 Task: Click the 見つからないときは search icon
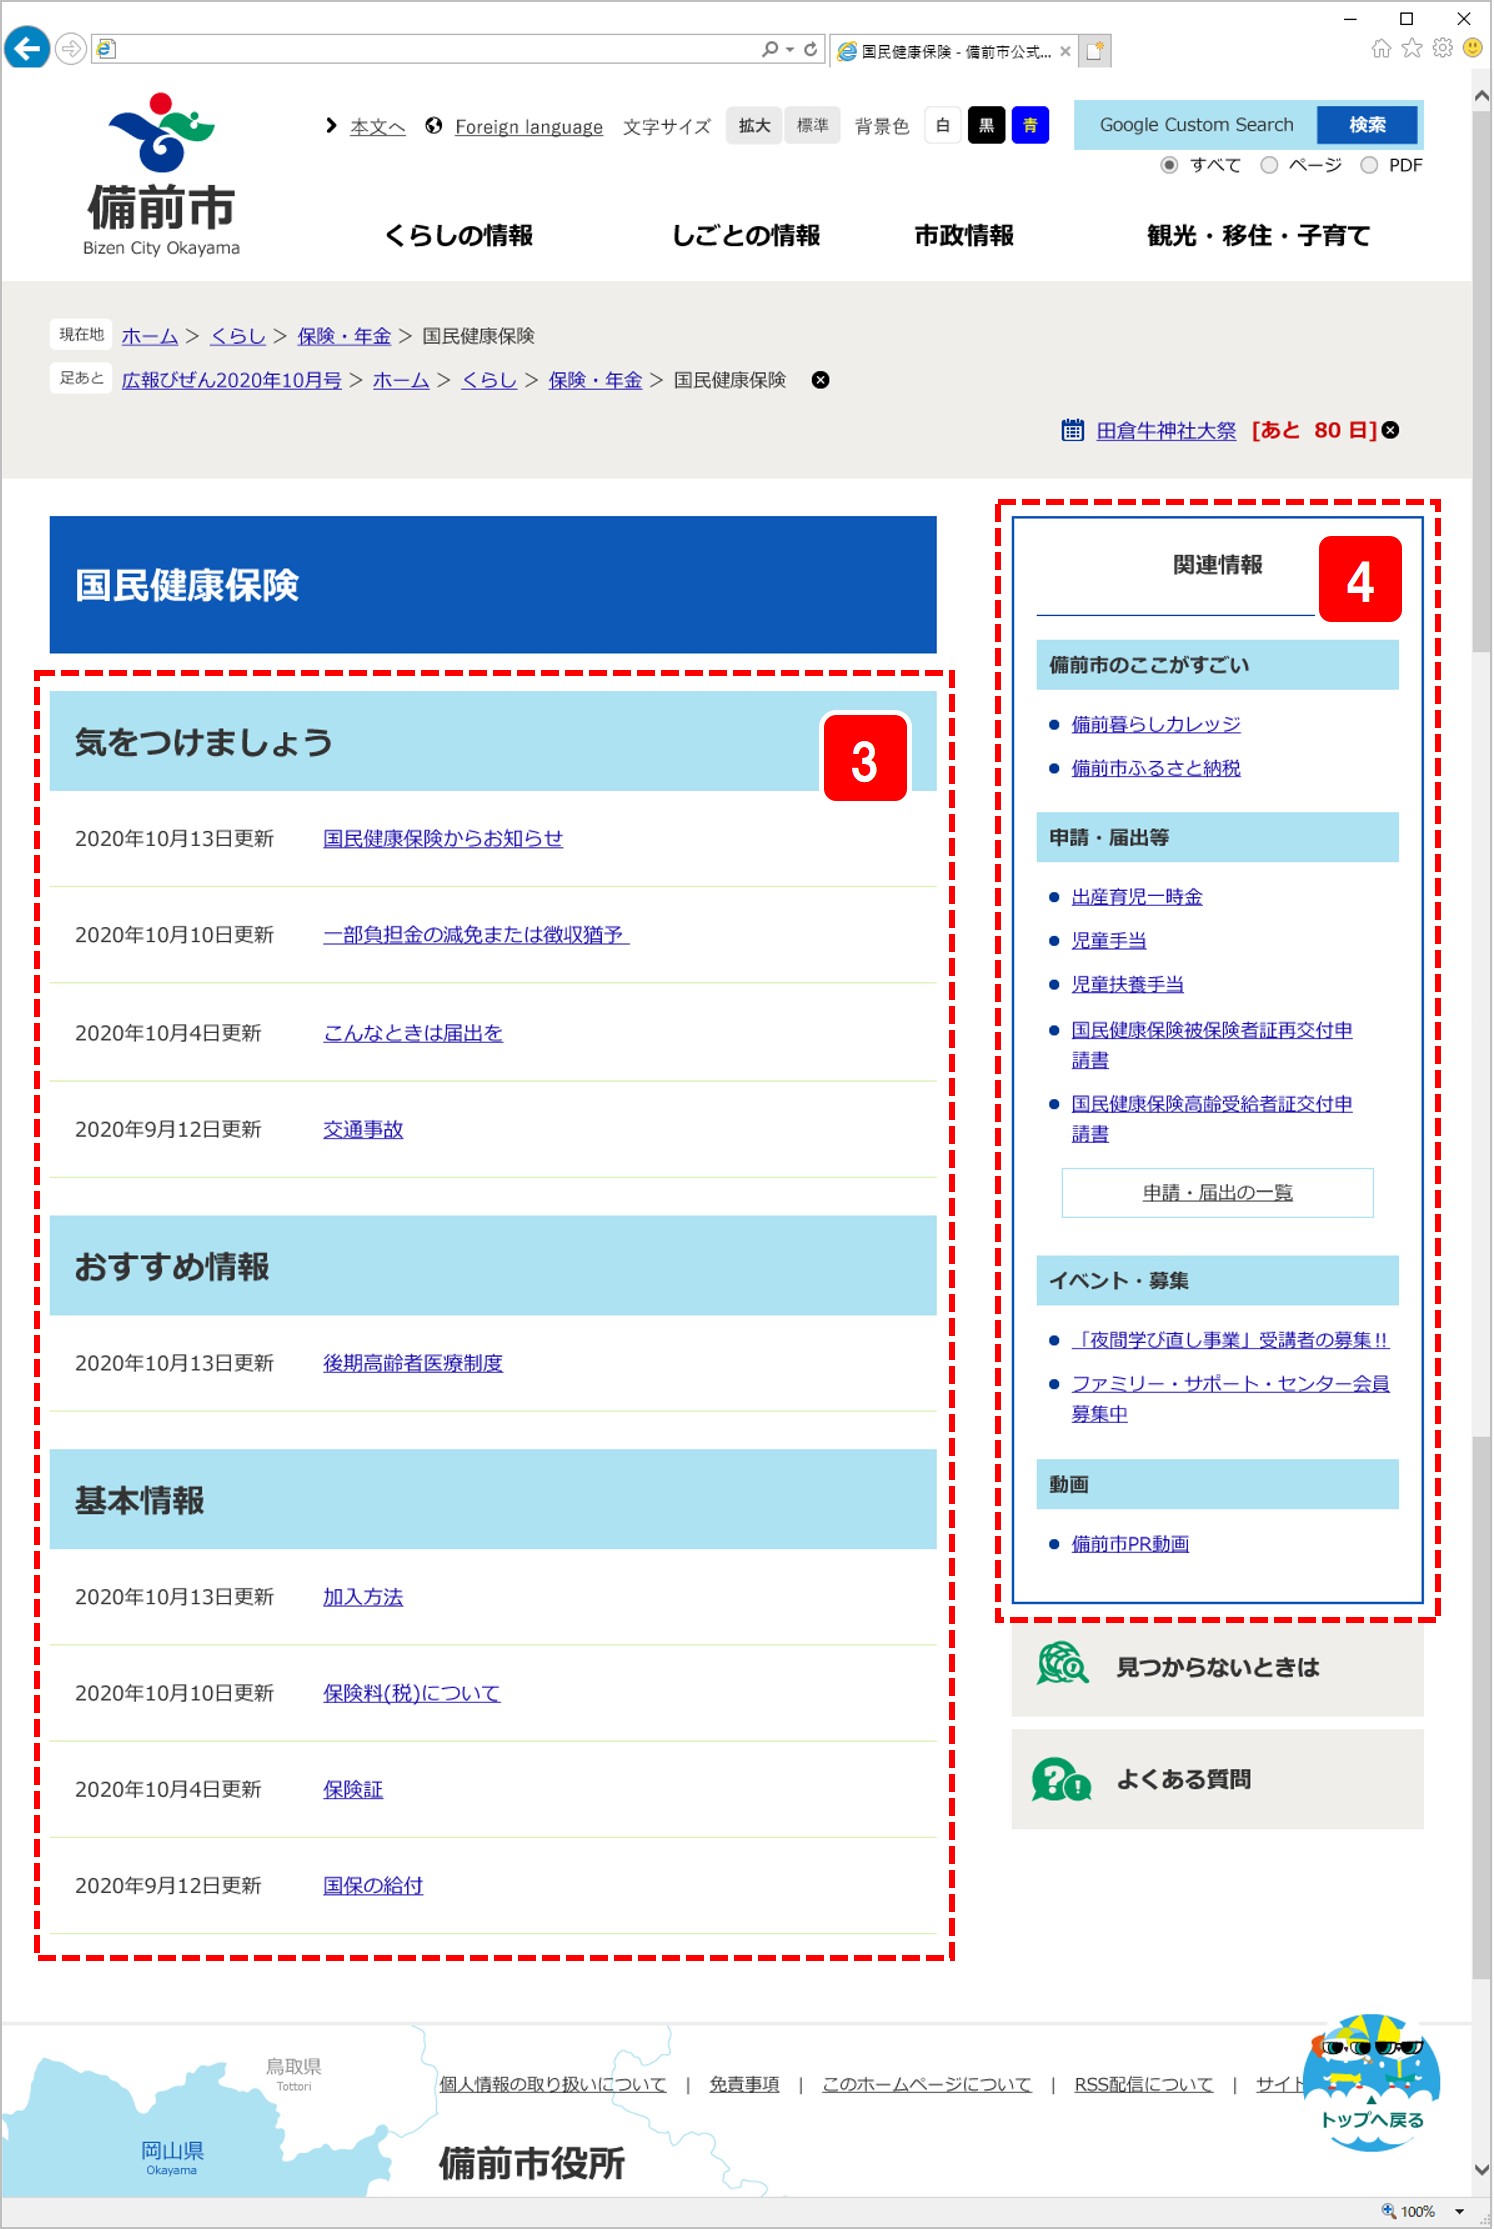(1062, 1664)
